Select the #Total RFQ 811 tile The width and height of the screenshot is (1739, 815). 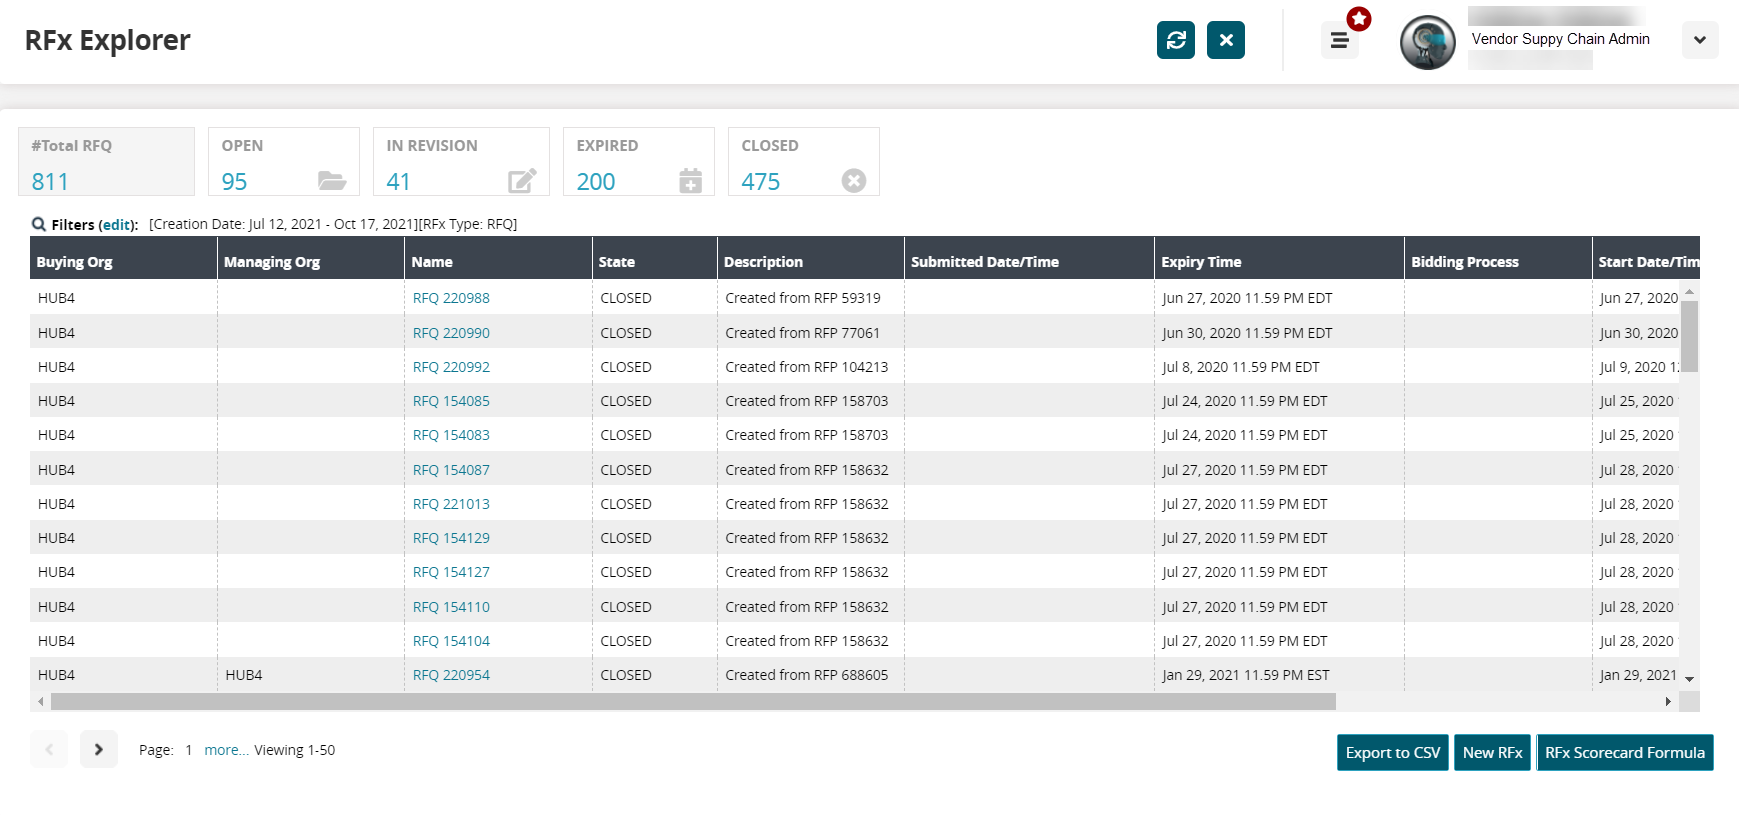click(106, 162)
